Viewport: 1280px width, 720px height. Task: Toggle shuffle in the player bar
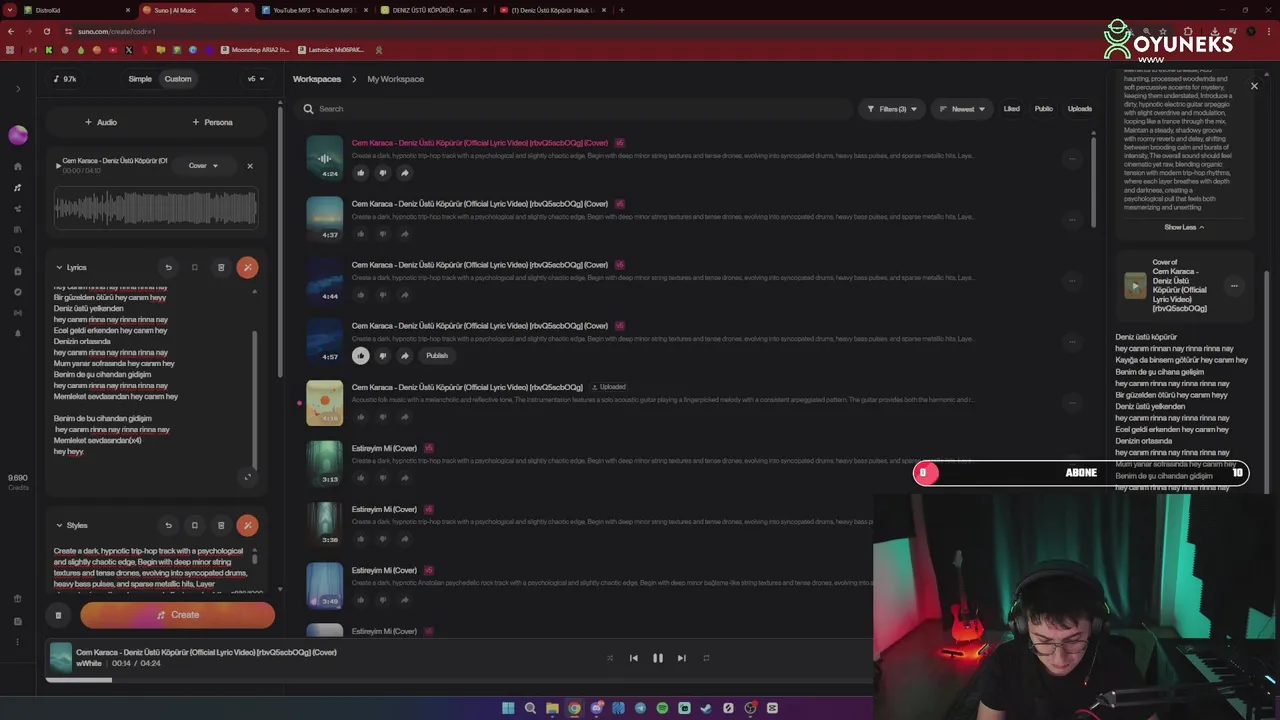pyautogui.click(x=610, y=658)
